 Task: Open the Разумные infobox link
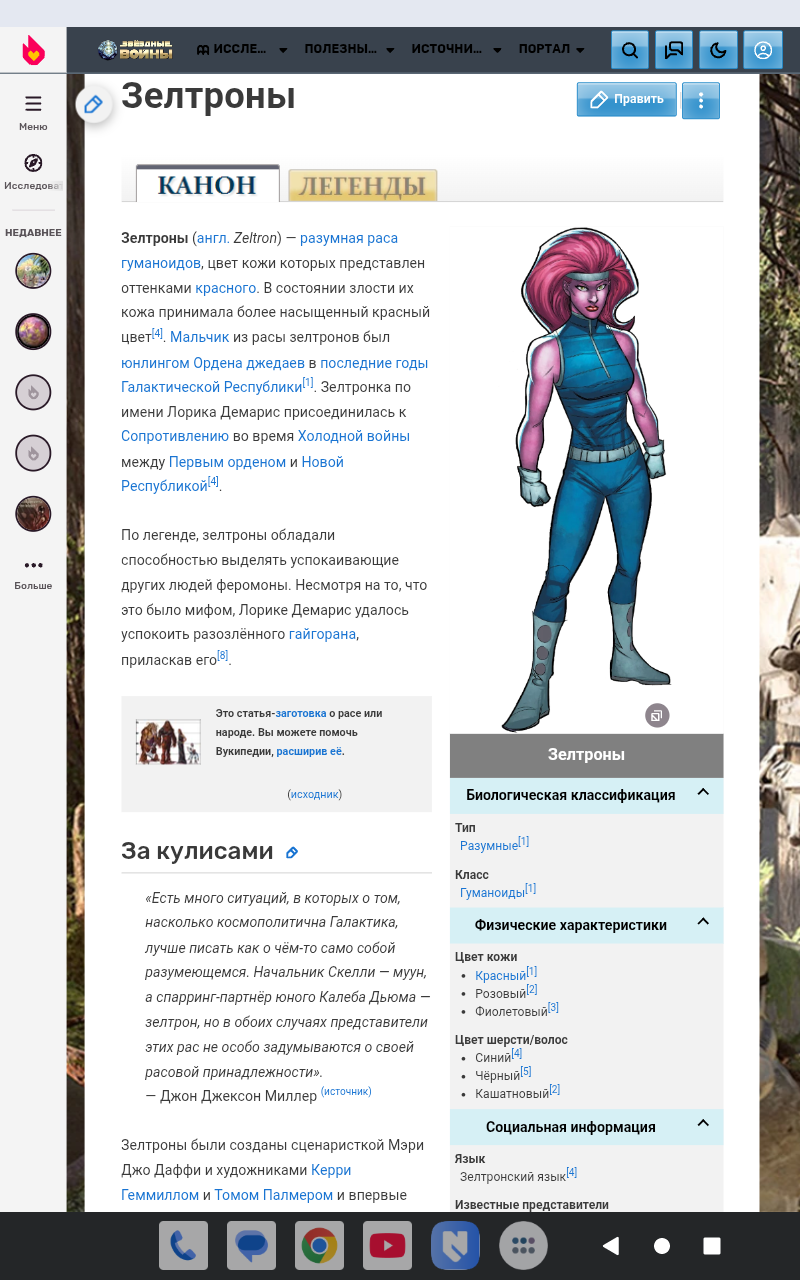(x=489, y=846)
